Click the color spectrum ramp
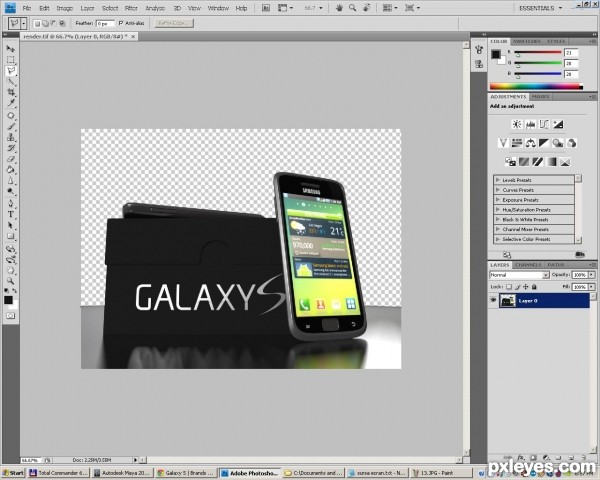Screen dimensions: 600x480 click(x=536, y=87)
